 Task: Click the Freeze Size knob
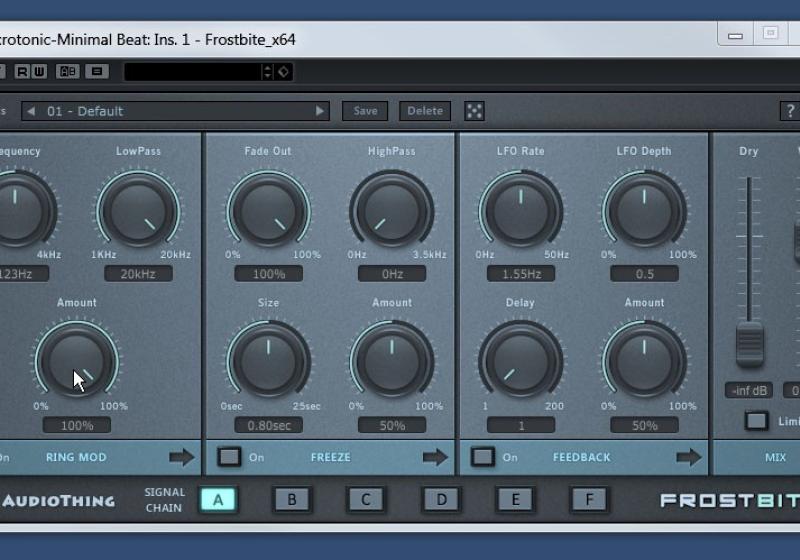coord(268,358)
